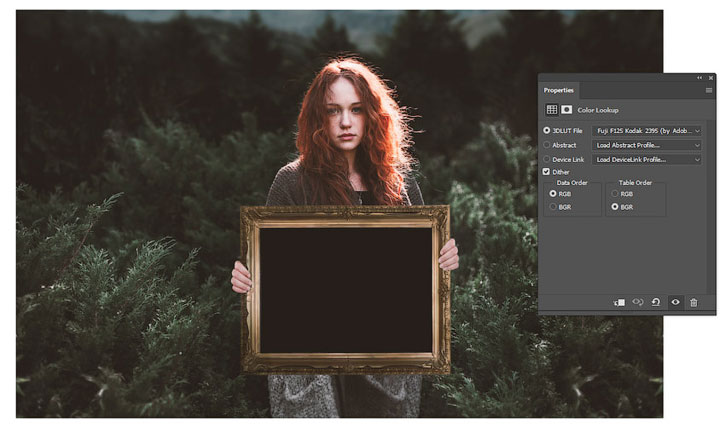Click the Color Lookup adjustment grid icon
Image resolution: width=725 pixels, height=428 pixels.
552,110
